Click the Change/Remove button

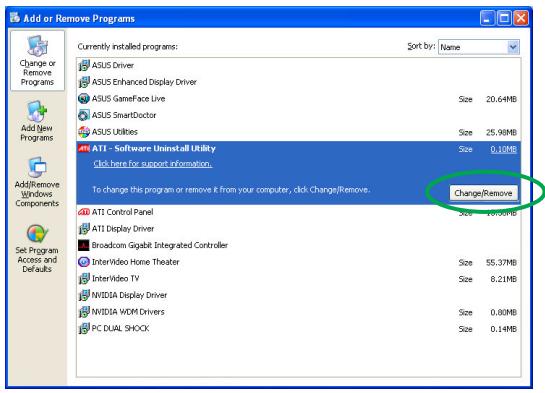click(x=483, y=193)
